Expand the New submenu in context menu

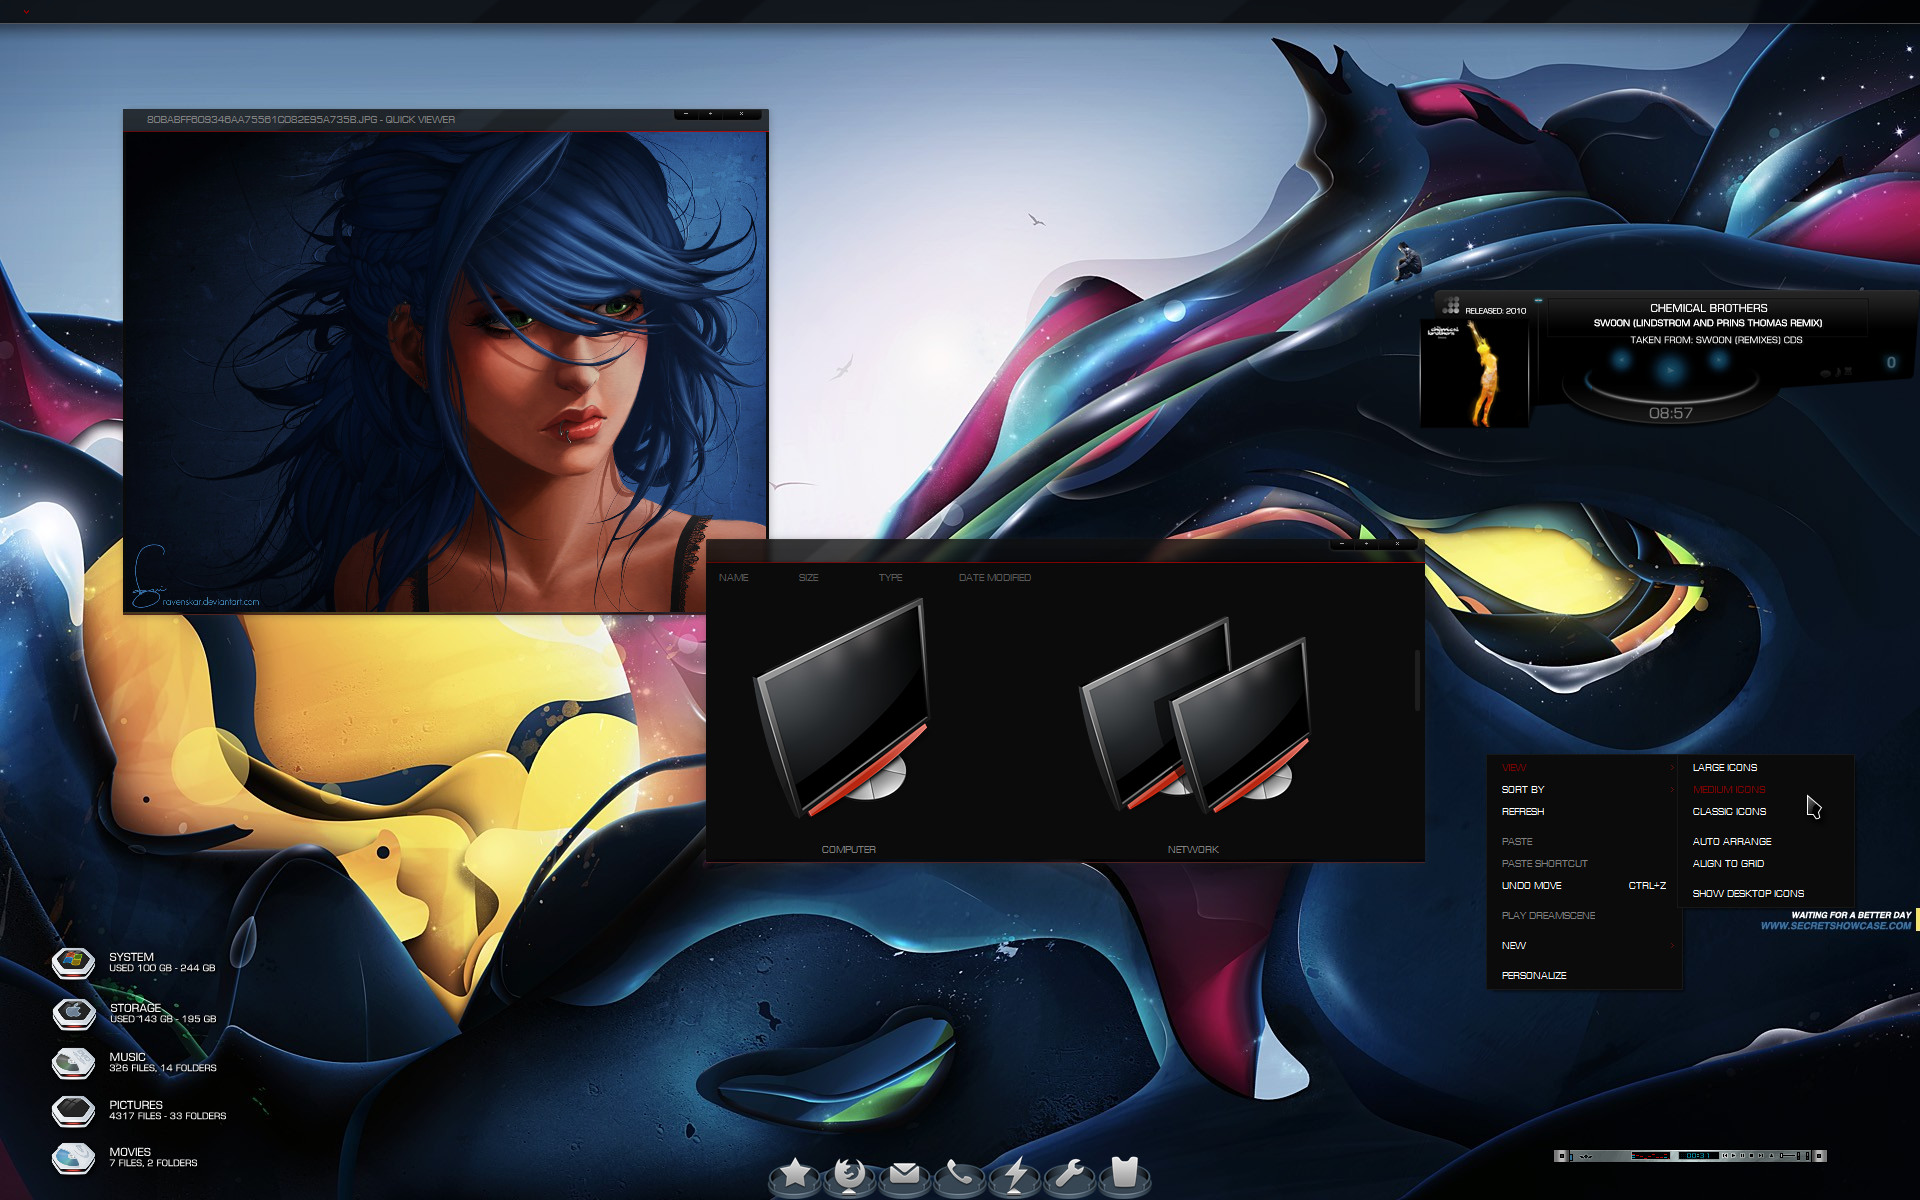click(x=1586, y=946)
